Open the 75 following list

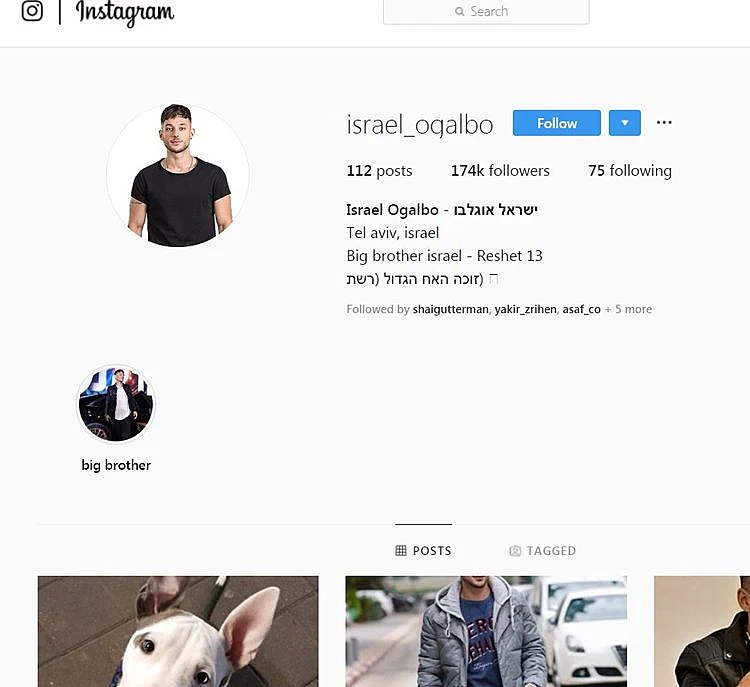click(x=630, y=171)
